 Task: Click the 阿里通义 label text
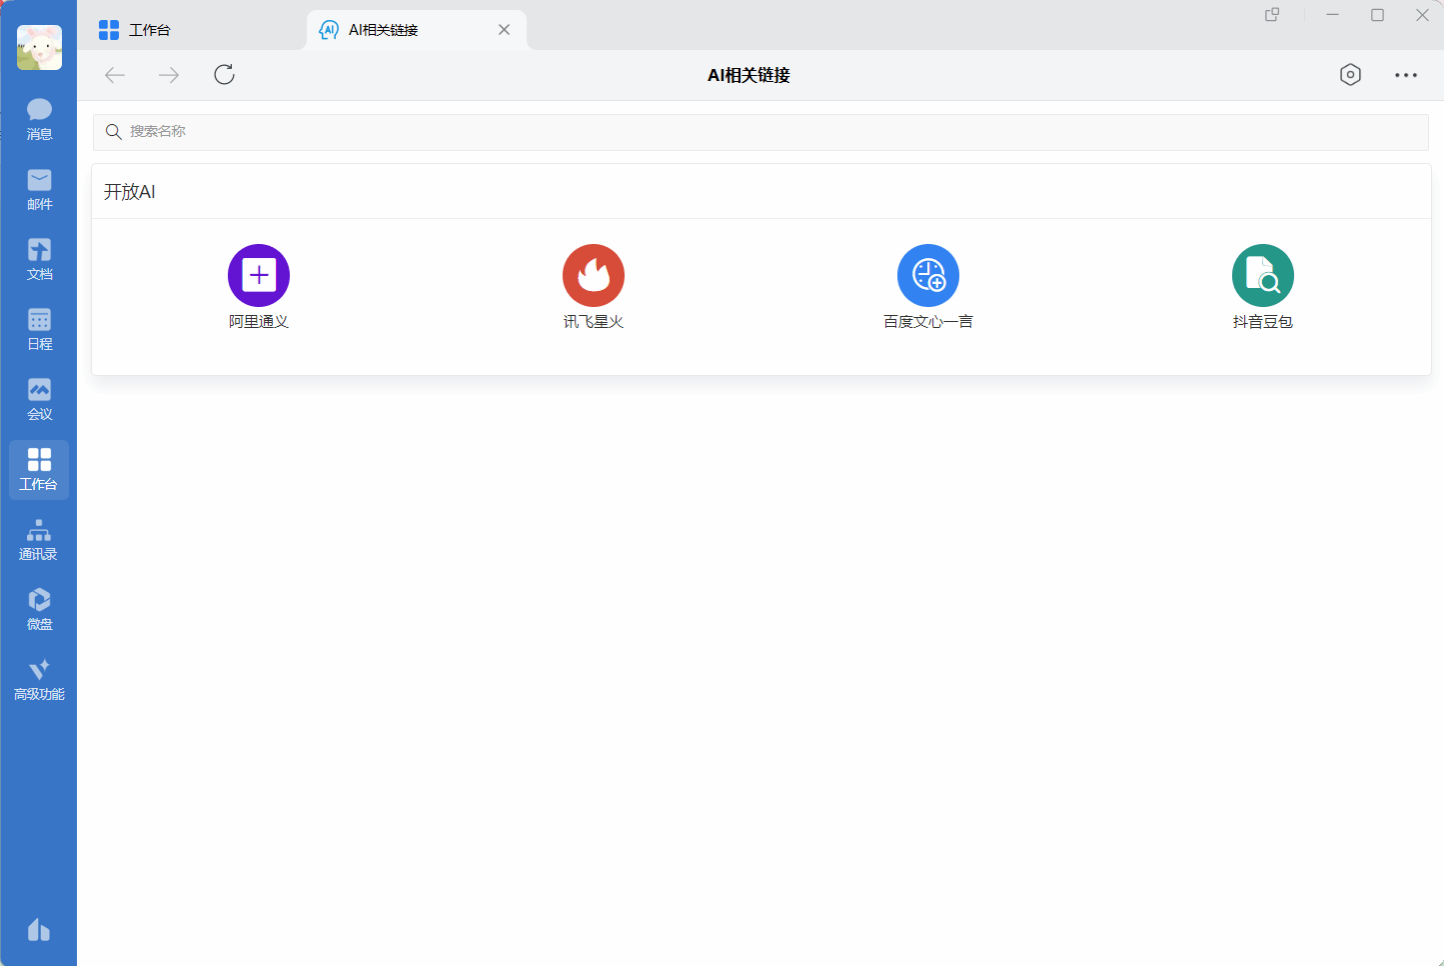coord(259,321)
